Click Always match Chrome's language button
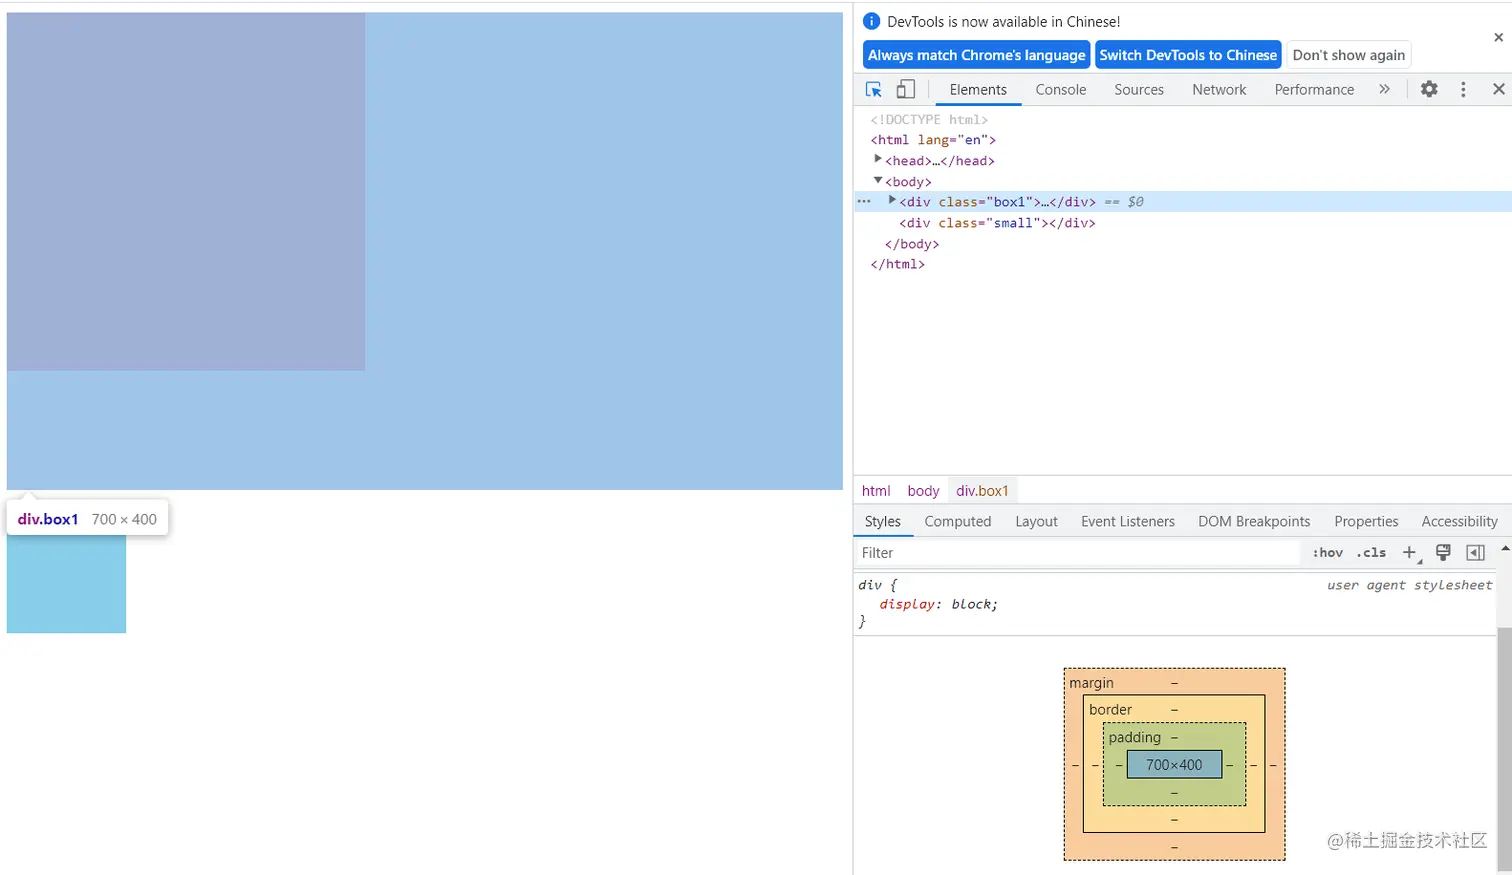The image size is (1512, 875). [976, 55]
